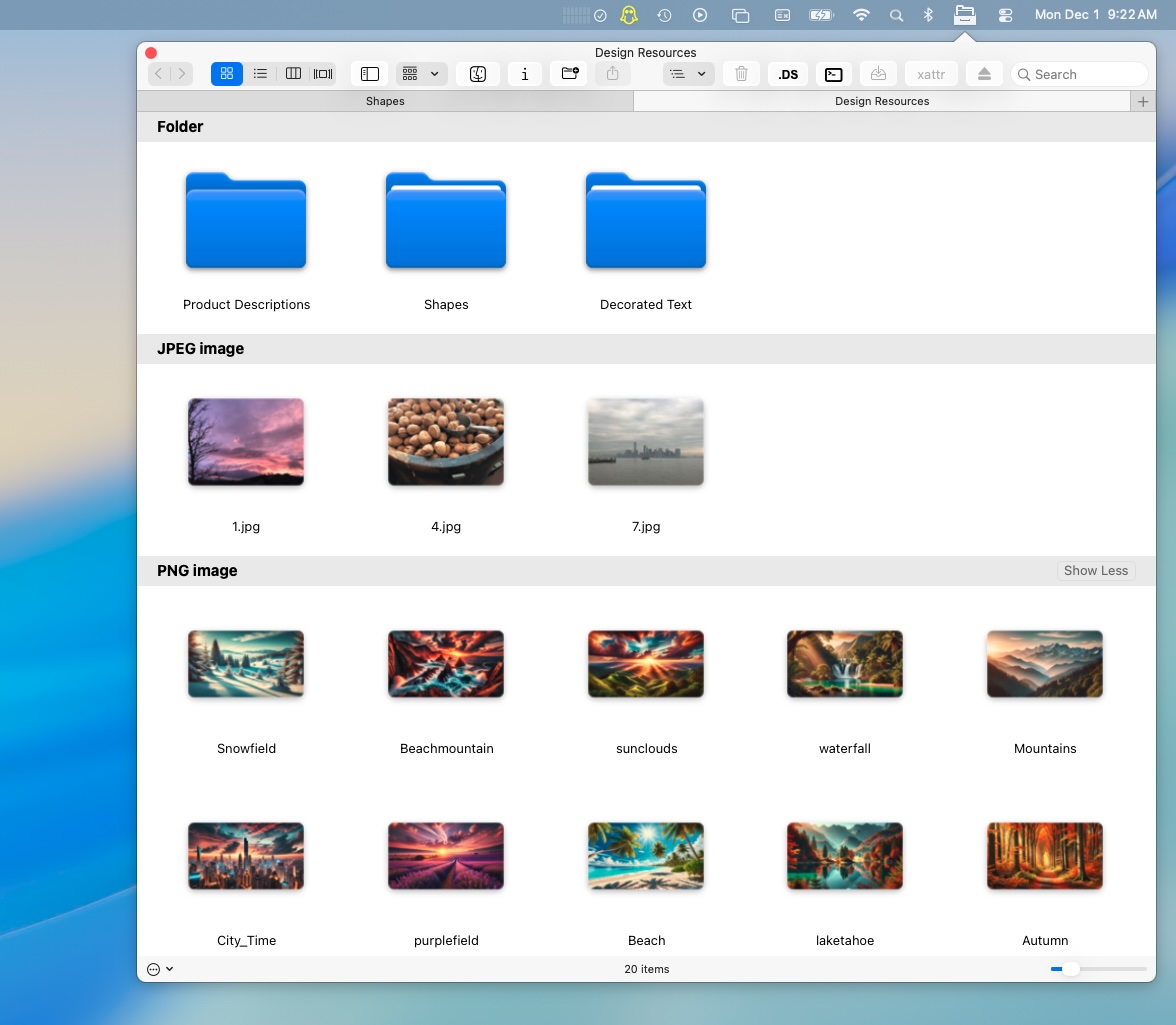Switch to gallery view

pos(322,73)
